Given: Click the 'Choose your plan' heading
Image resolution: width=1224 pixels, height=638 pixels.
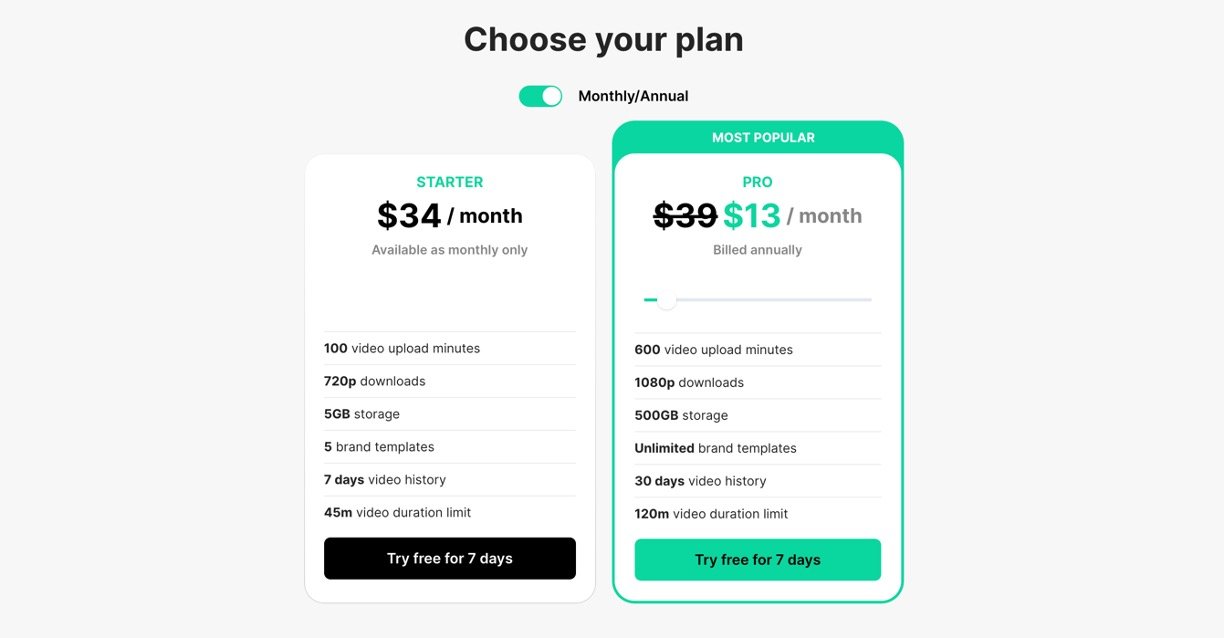Looking at the screenshot, I should [x=603, y=40].
